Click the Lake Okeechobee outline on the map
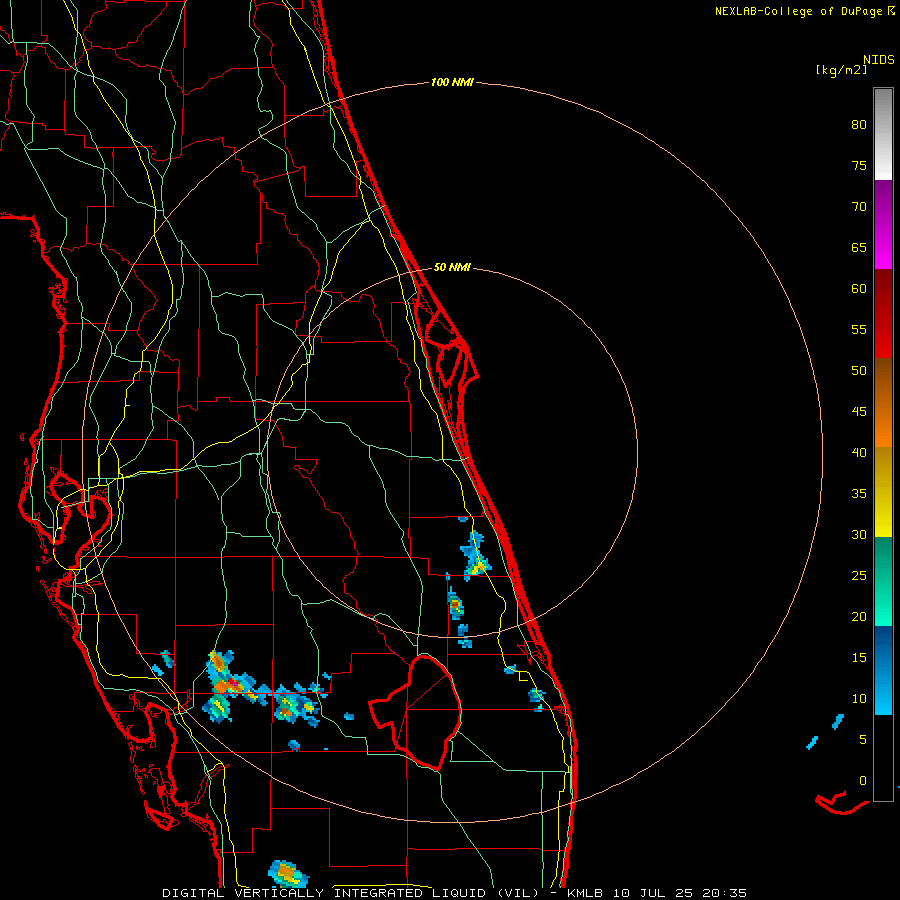 coord(416,712)
